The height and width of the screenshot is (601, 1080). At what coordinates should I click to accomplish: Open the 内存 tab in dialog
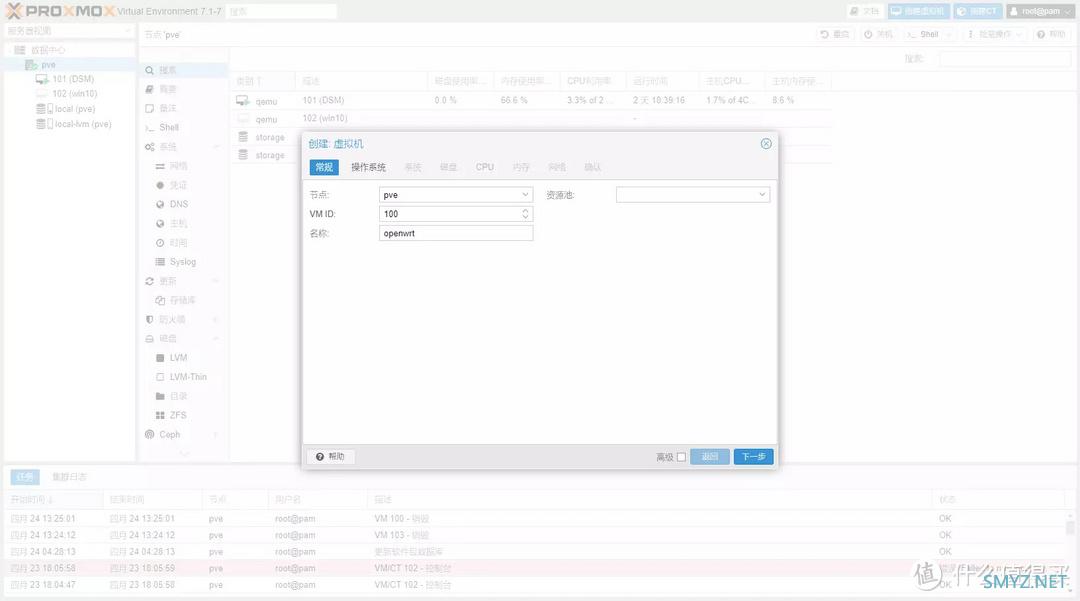coord(521,167)
